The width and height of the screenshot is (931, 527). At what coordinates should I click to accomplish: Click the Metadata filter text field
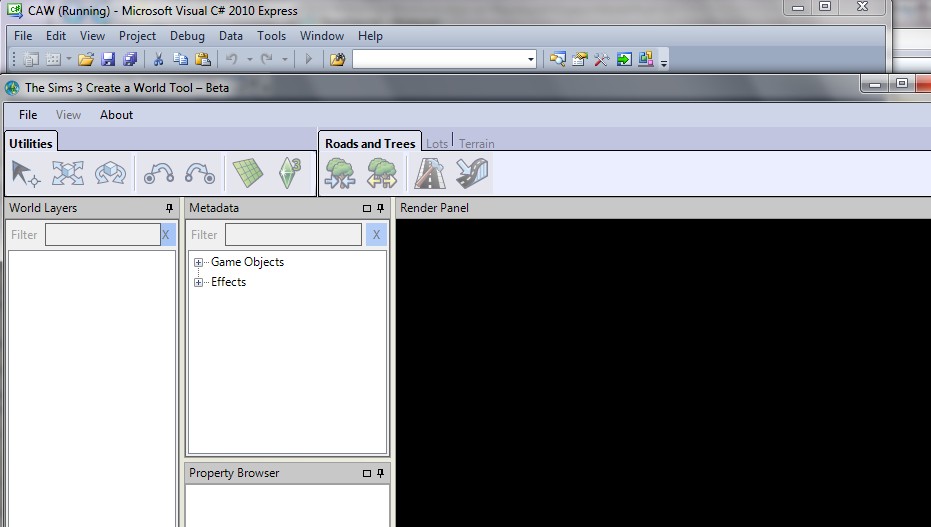pos(293,235)
